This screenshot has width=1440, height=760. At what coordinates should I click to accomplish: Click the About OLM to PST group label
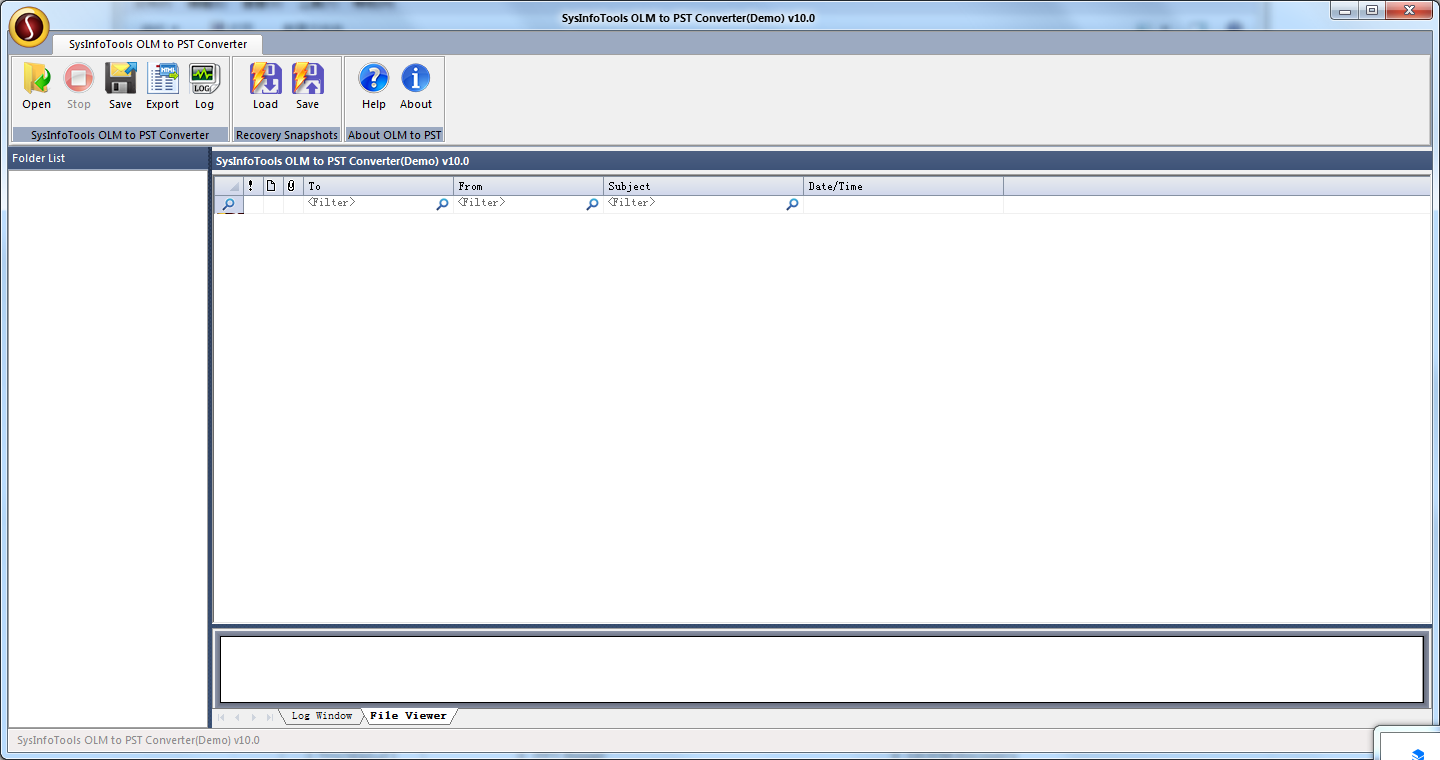pyautogui.click(x=395, y=135)
